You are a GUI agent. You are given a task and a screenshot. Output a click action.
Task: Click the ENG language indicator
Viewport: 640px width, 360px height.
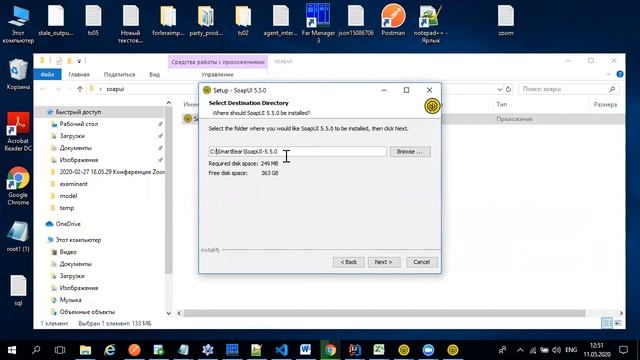(x=571, y=350)
